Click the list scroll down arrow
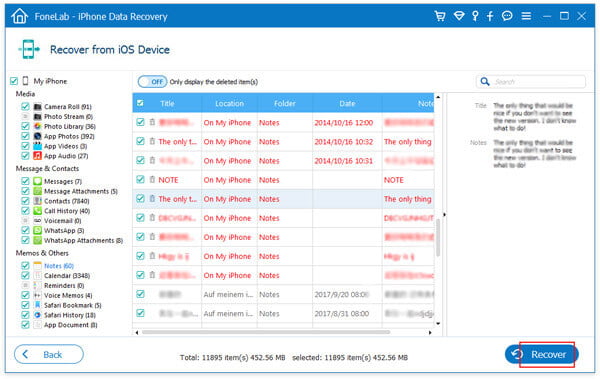 (x=438, y=323)
